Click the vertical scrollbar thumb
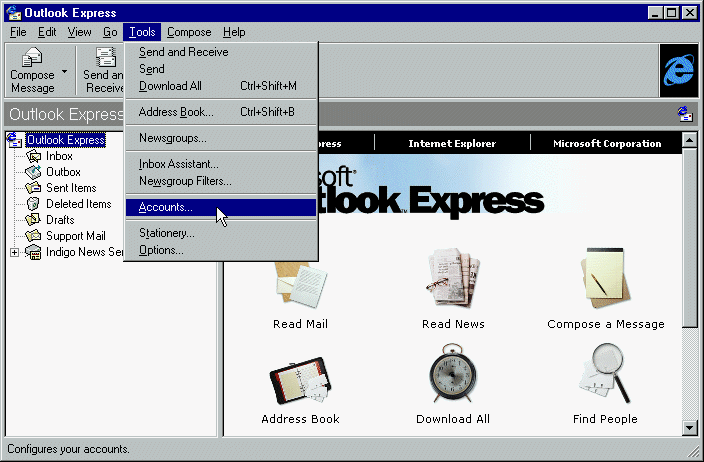The width and height of the screenshot is (704, 462). point(690,238)
